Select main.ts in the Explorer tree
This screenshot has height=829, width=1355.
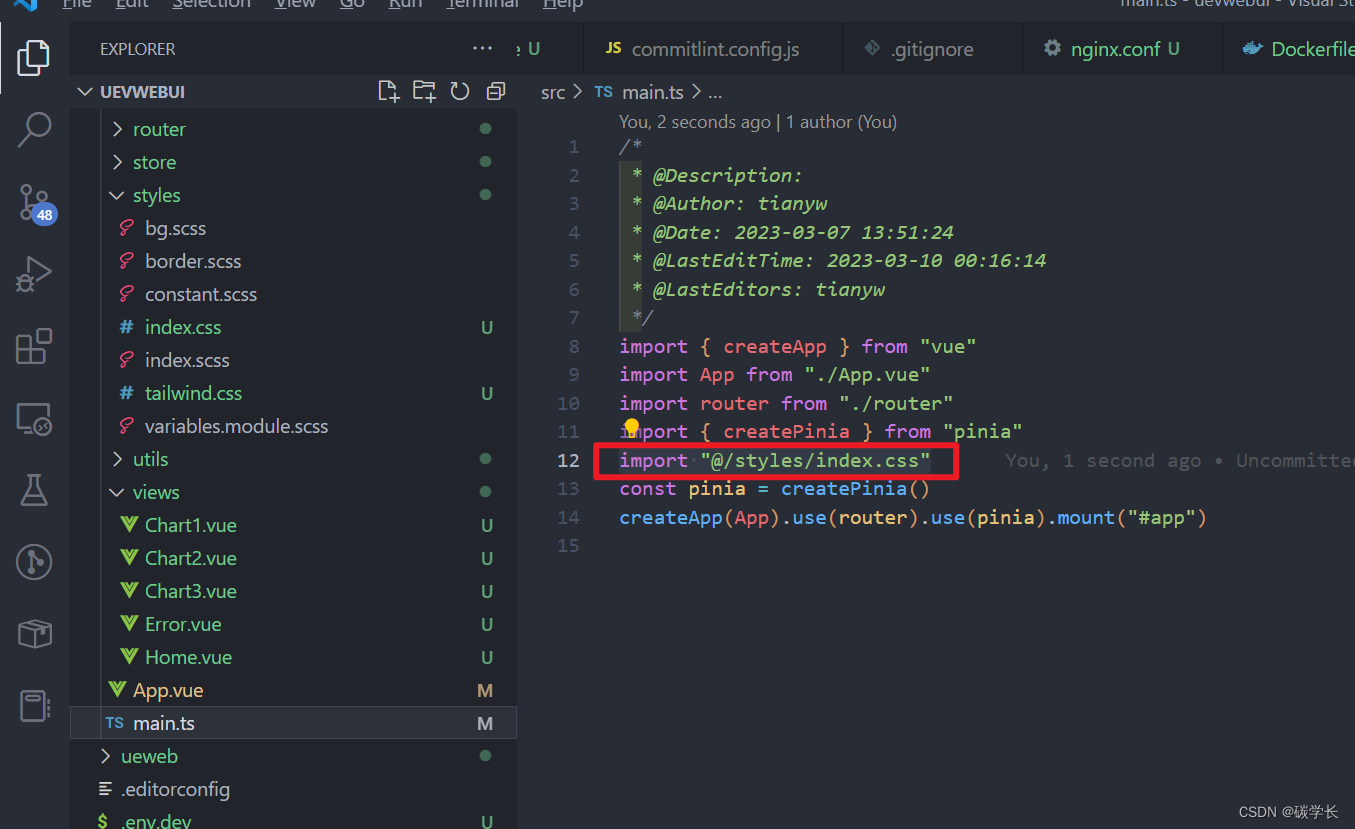pos(294,723)
